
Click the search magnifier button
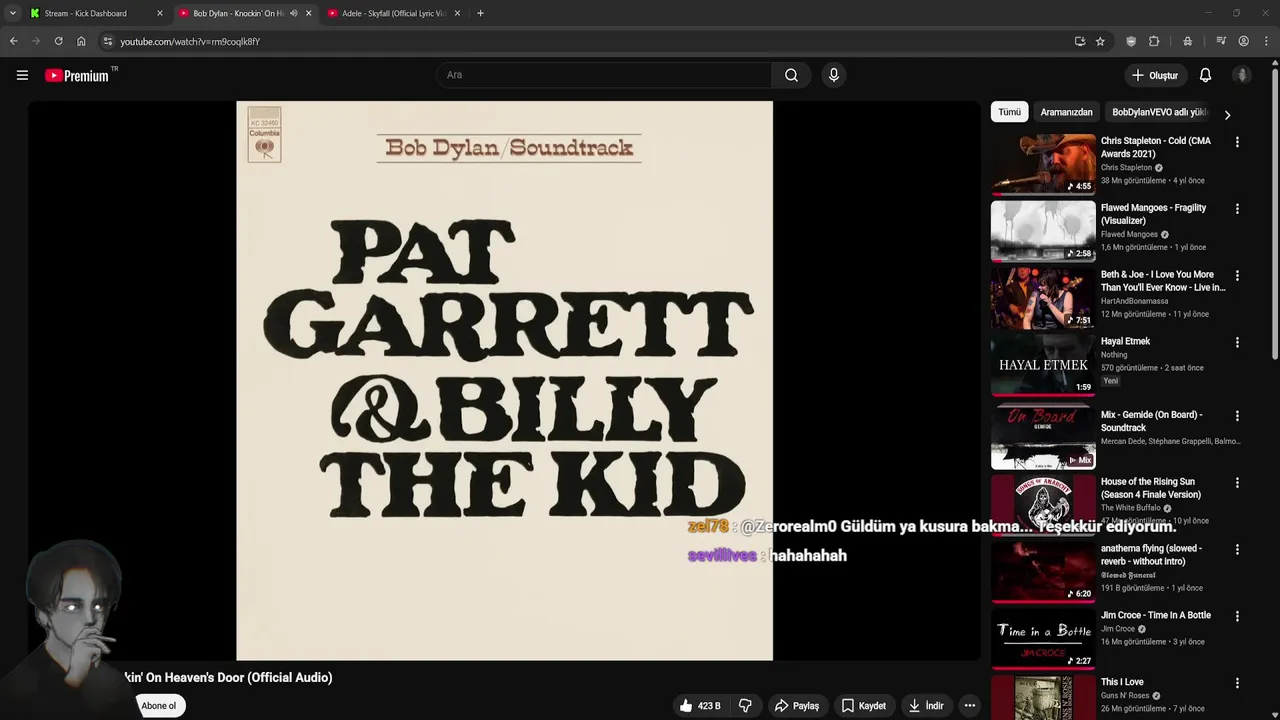[791, 75]
